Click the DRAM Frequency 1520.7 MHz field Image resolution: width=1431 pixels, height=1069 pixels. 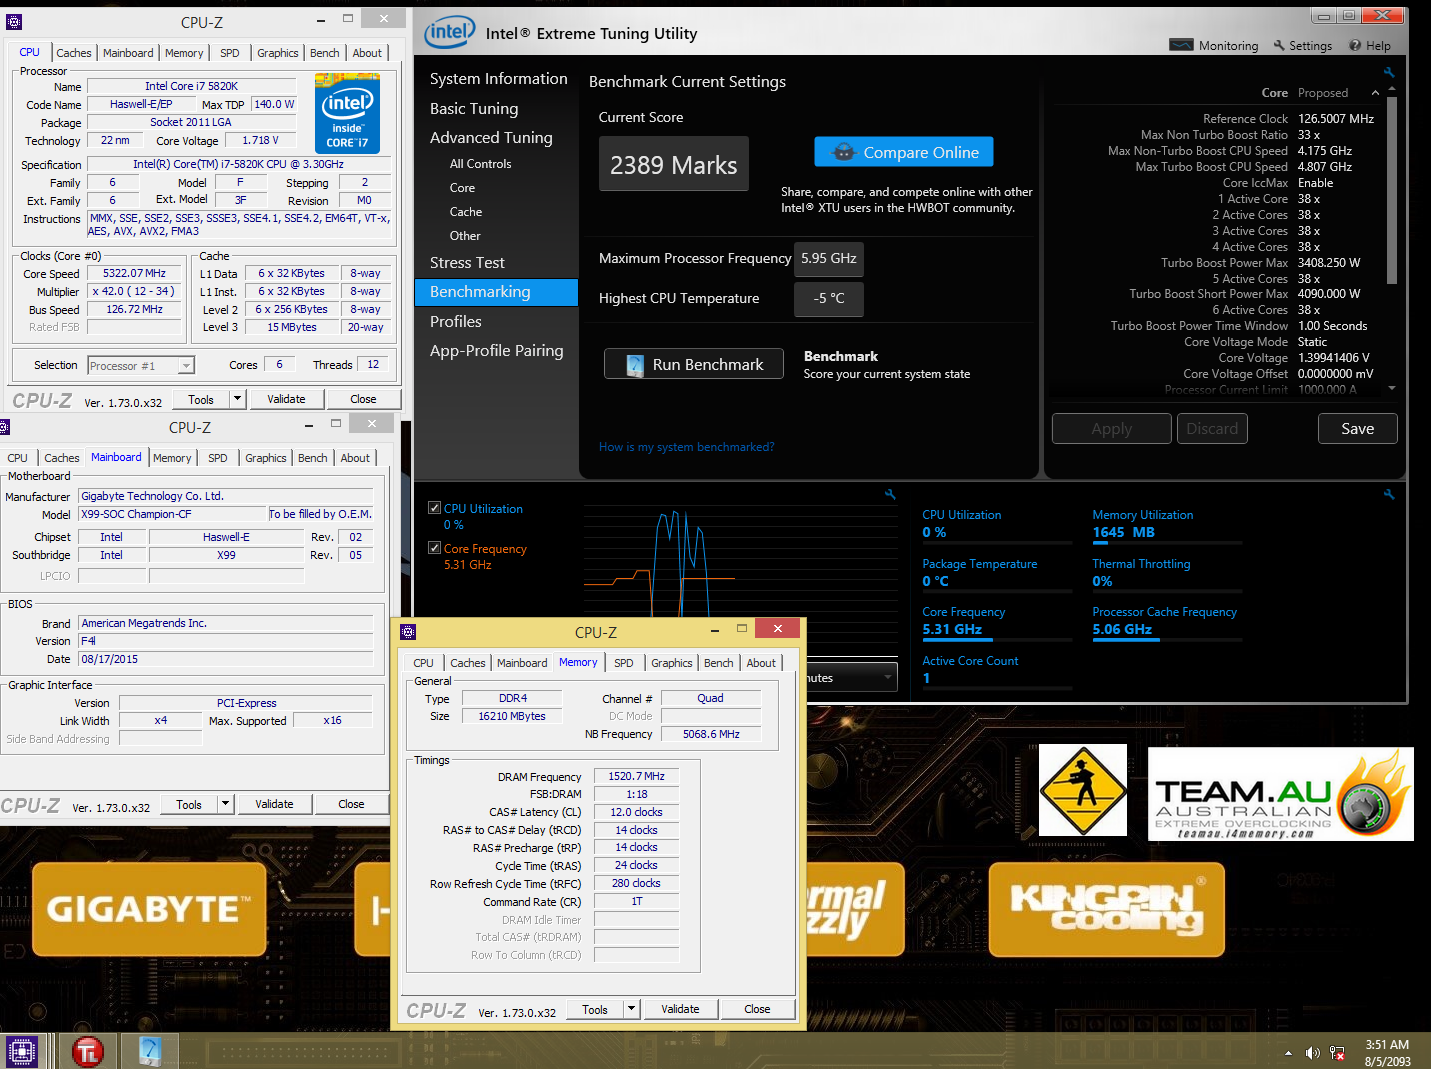click(x=636, y=776)
